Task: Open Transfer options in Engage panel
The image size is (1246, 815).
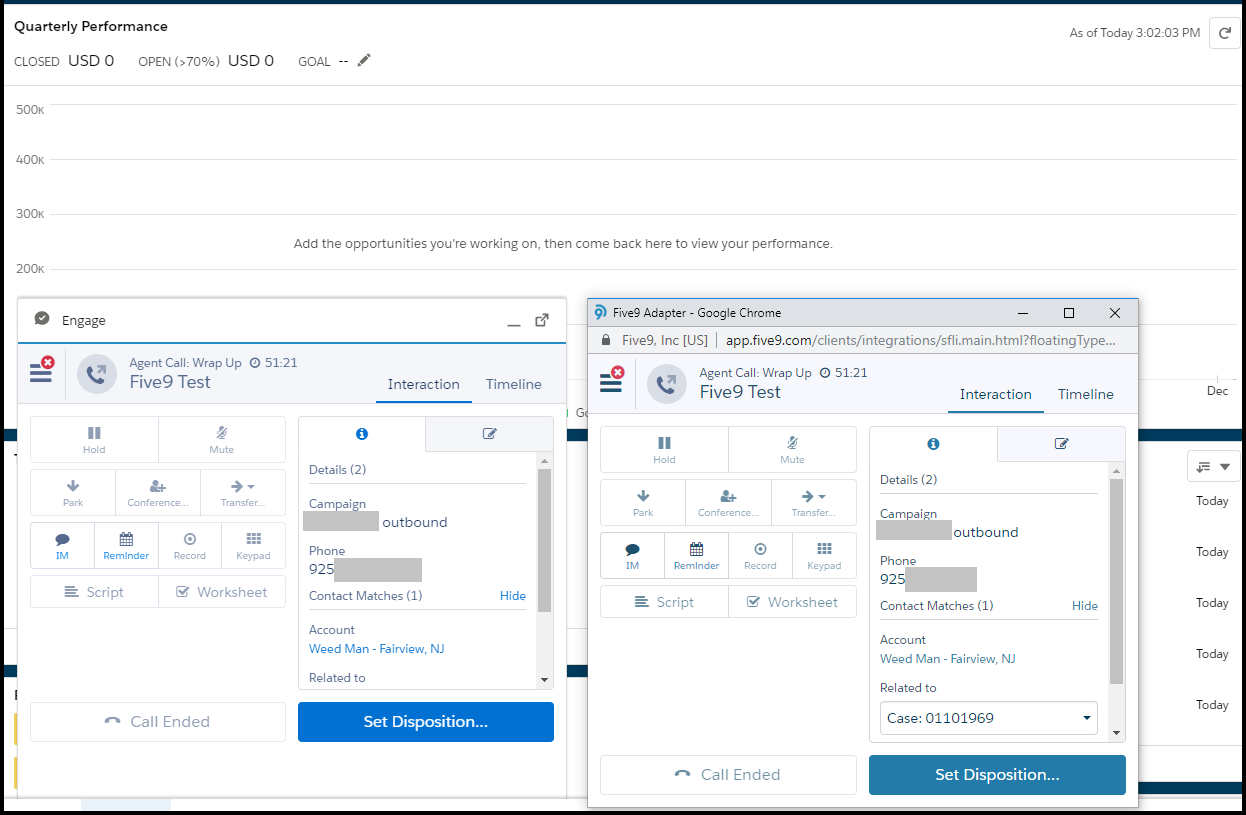Action: (x=243, y=493)
